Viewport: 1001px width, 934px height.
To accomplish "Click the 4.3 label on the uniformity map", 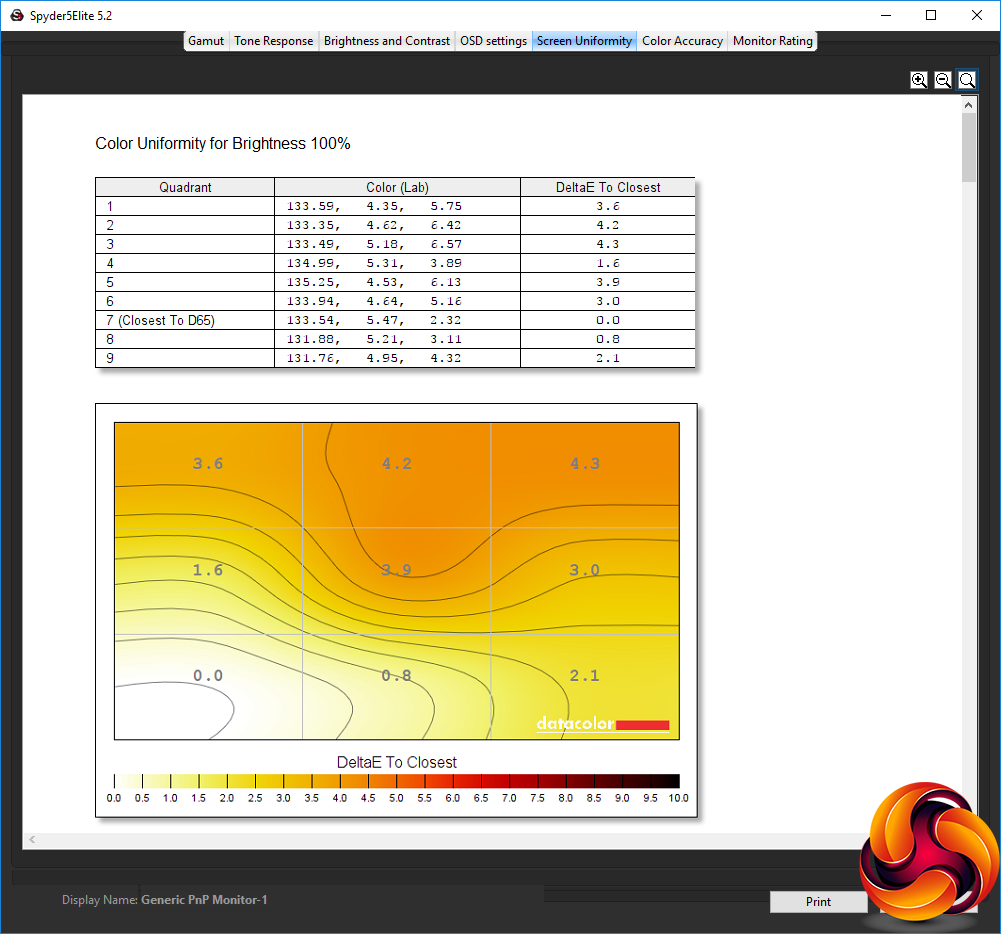I will (585, 463).
